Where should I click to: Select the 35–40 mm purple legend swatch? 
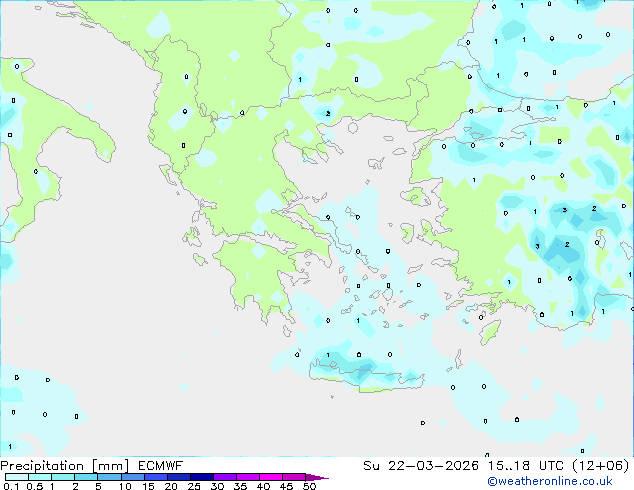248,477
